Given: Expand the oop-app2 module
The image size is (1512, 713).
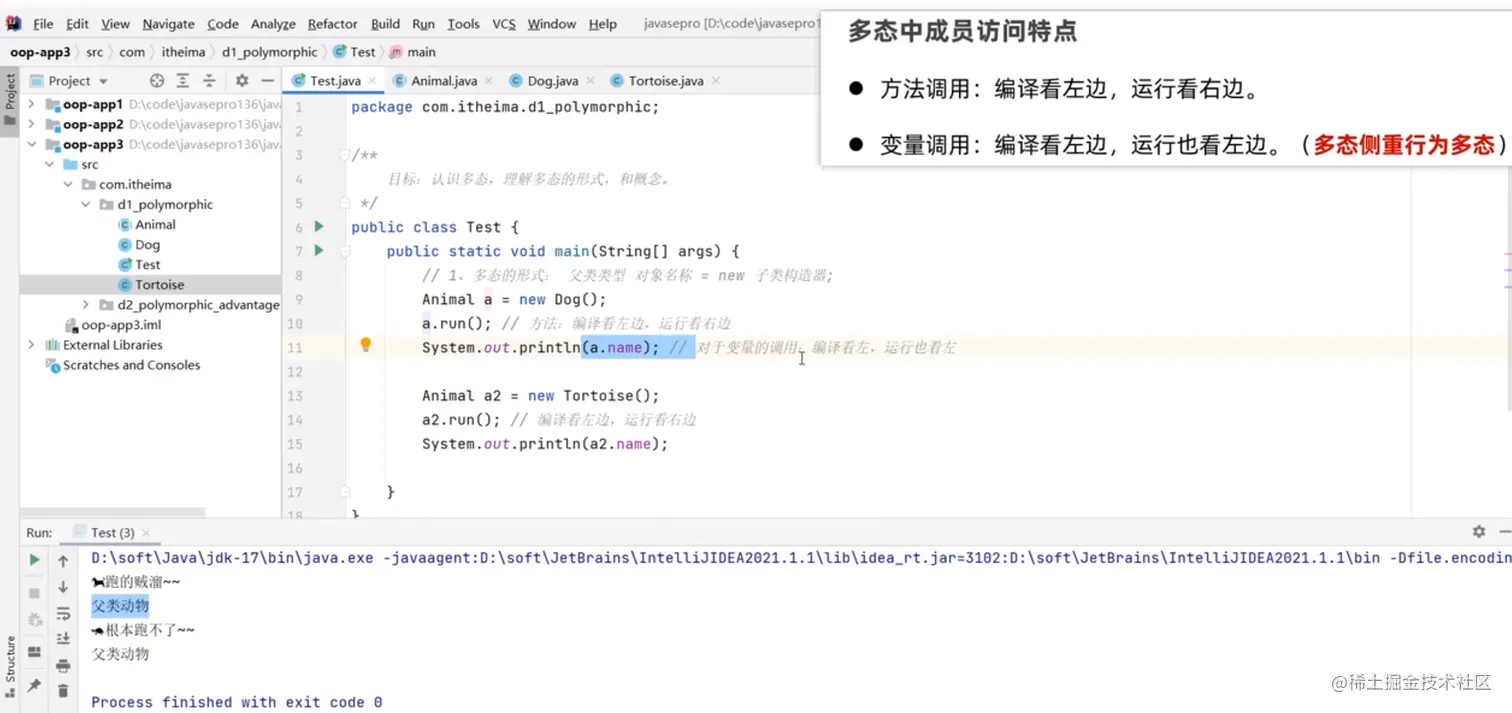Looking at the screenshot, I should [x=31, y=124].
